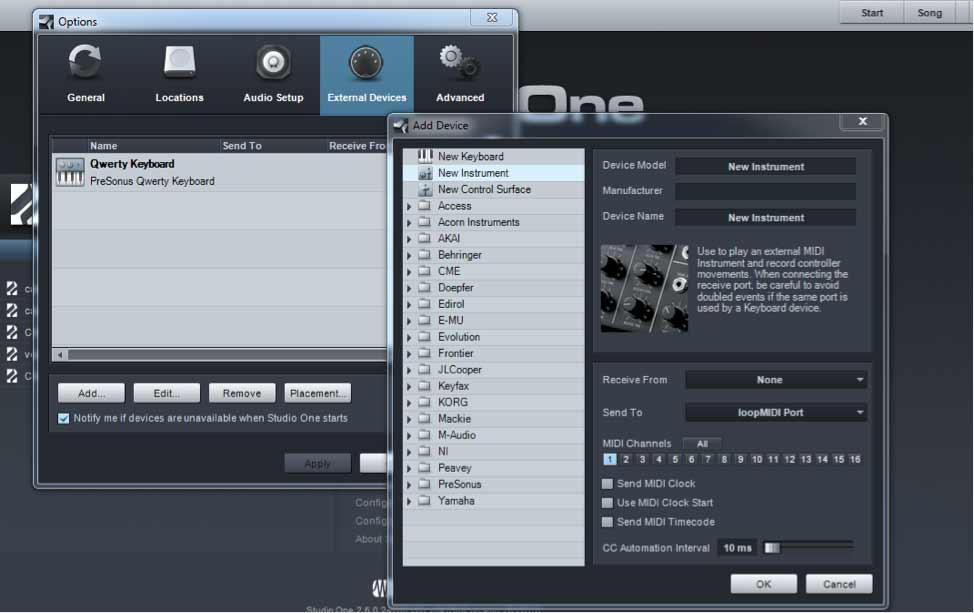Screen dimensions: 974x613
Task: Toggle MIDI channel 1
Action: pyautogui.click(x=609, y=459)
